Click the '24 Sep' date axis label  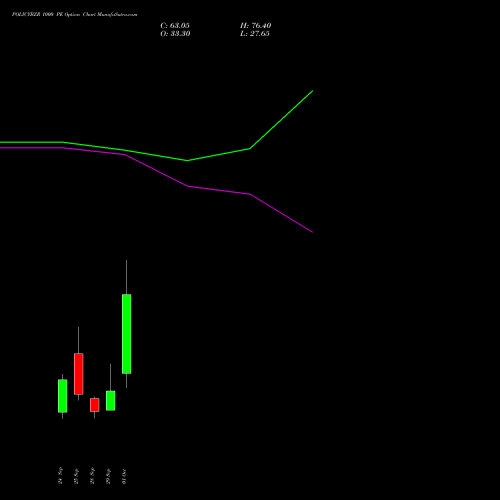coord(60,476)
